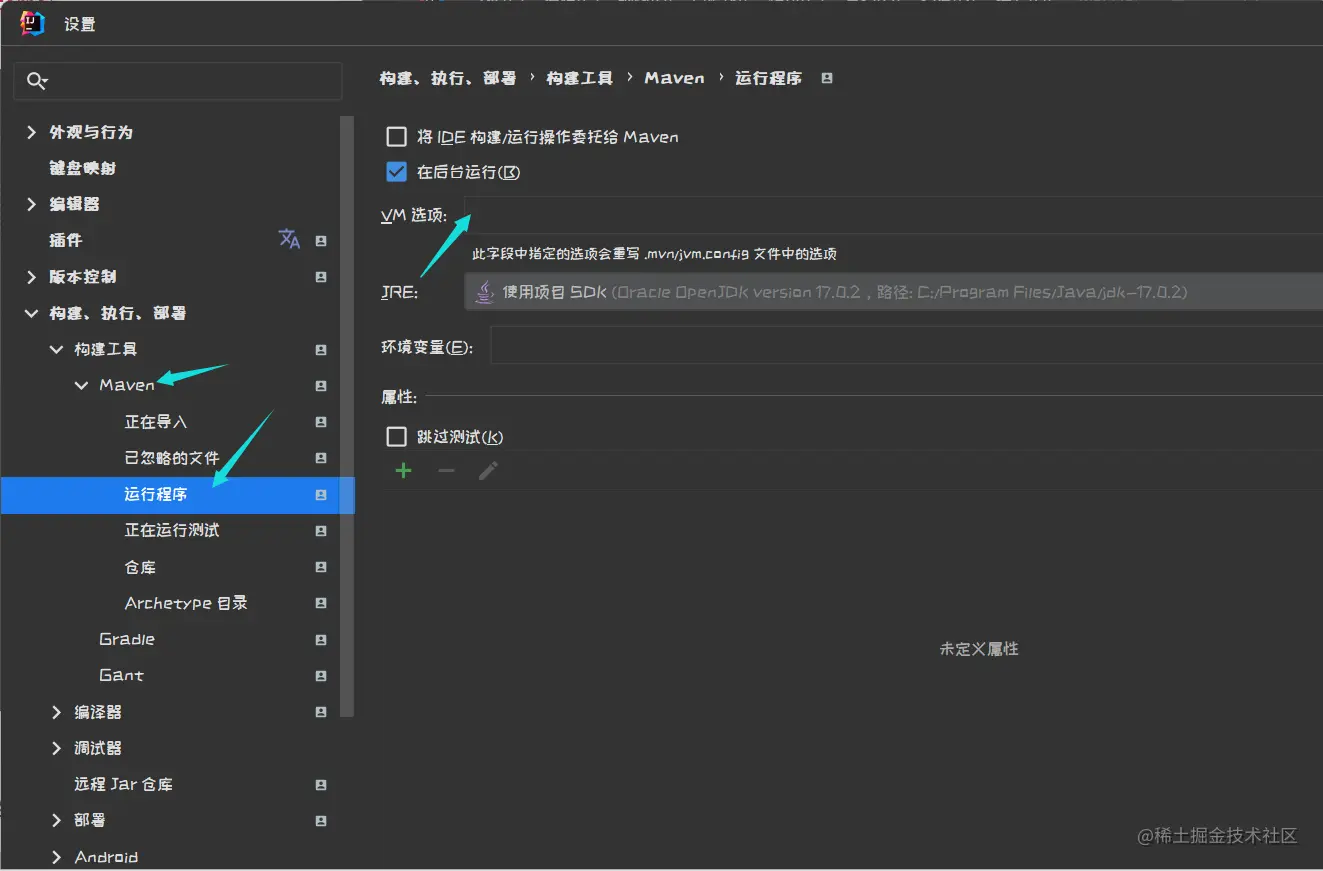Click the project icon in the breadcrumb header
Image resolution: width=1323 pixels, height=871 pixels.
point(827,78)
